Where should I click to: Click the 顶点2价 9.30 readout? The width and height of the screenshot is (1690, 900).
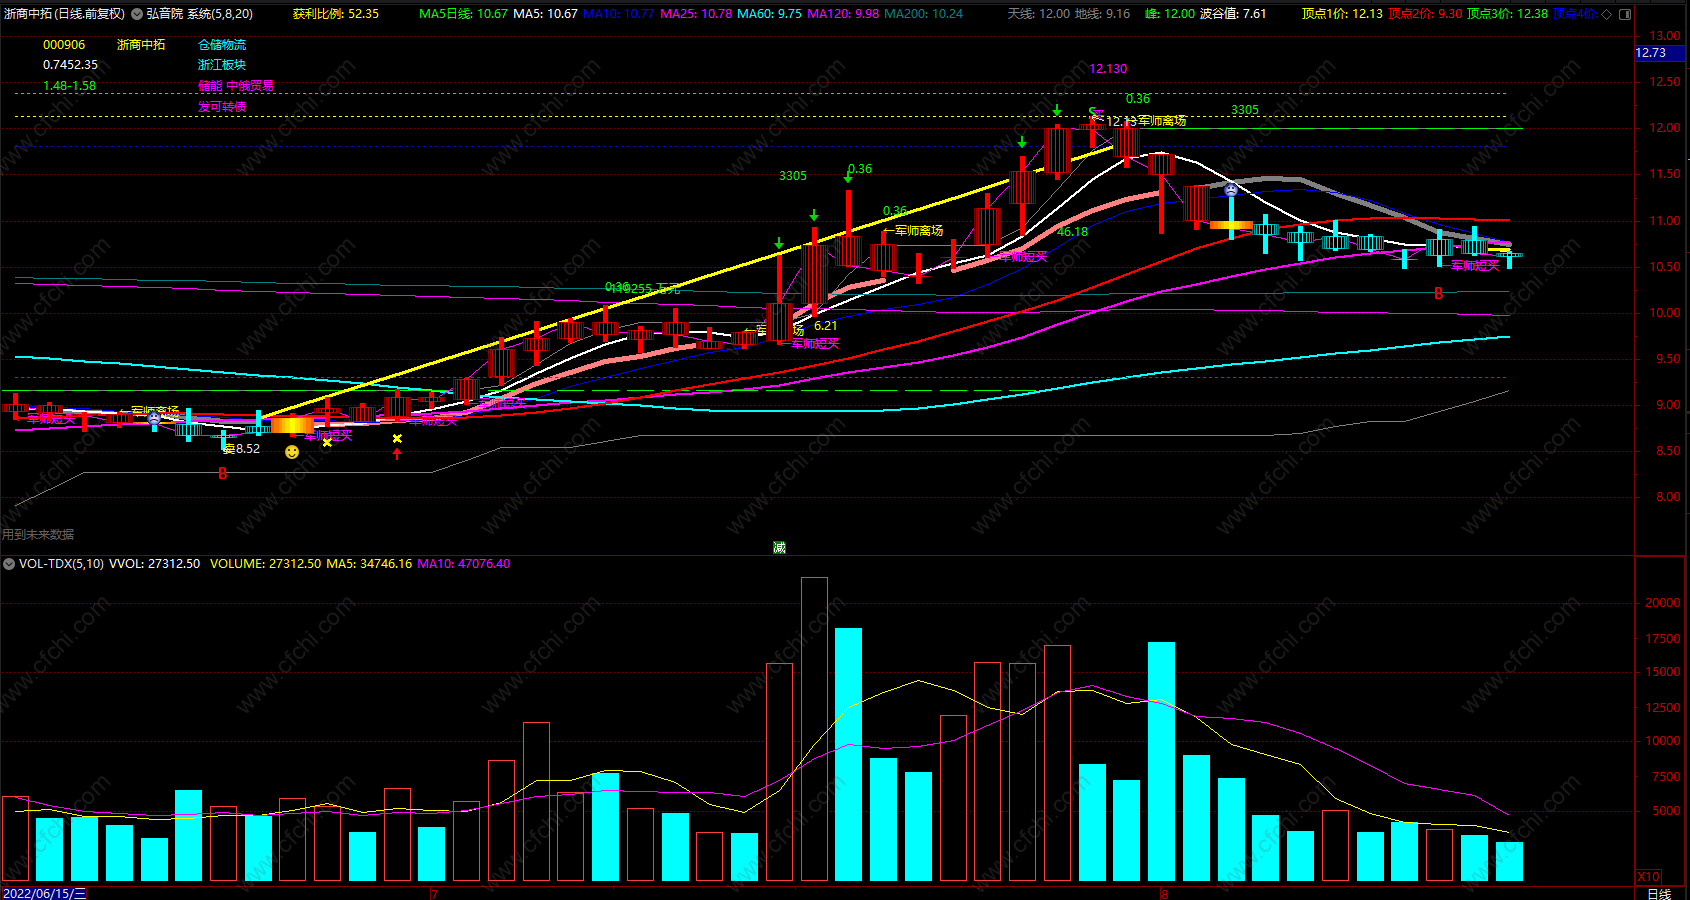point(1425,14)
